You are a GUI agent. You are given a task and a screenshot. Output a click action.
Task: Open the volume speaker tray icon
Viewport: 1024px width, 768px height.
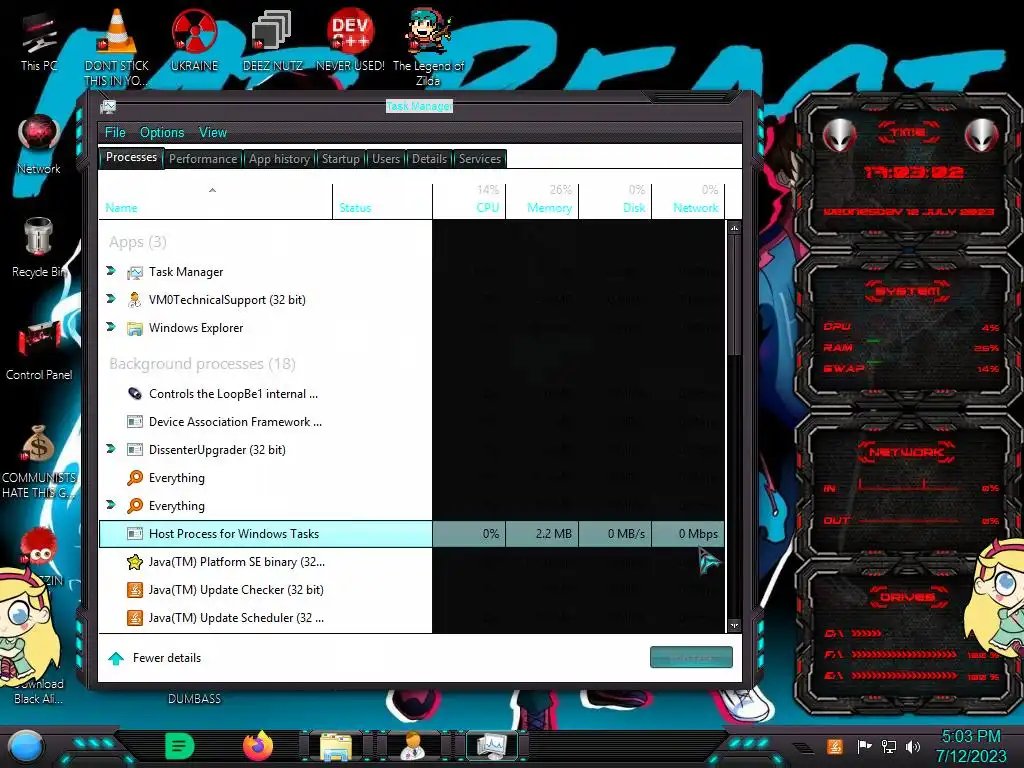pos(913,746)
